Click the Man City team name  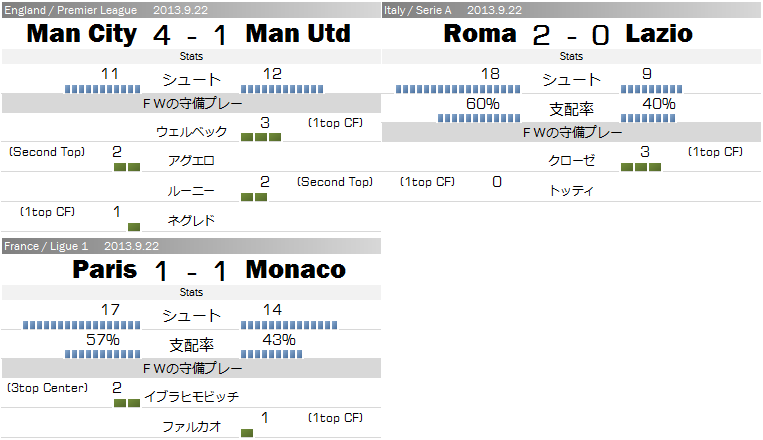tap(82, 34)
